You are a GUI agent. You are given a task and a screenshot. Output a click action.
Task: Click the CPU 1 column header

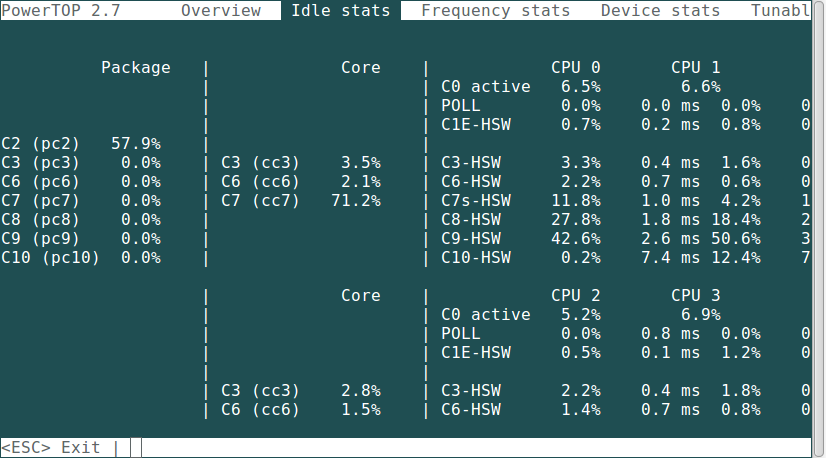coord(695,68)
